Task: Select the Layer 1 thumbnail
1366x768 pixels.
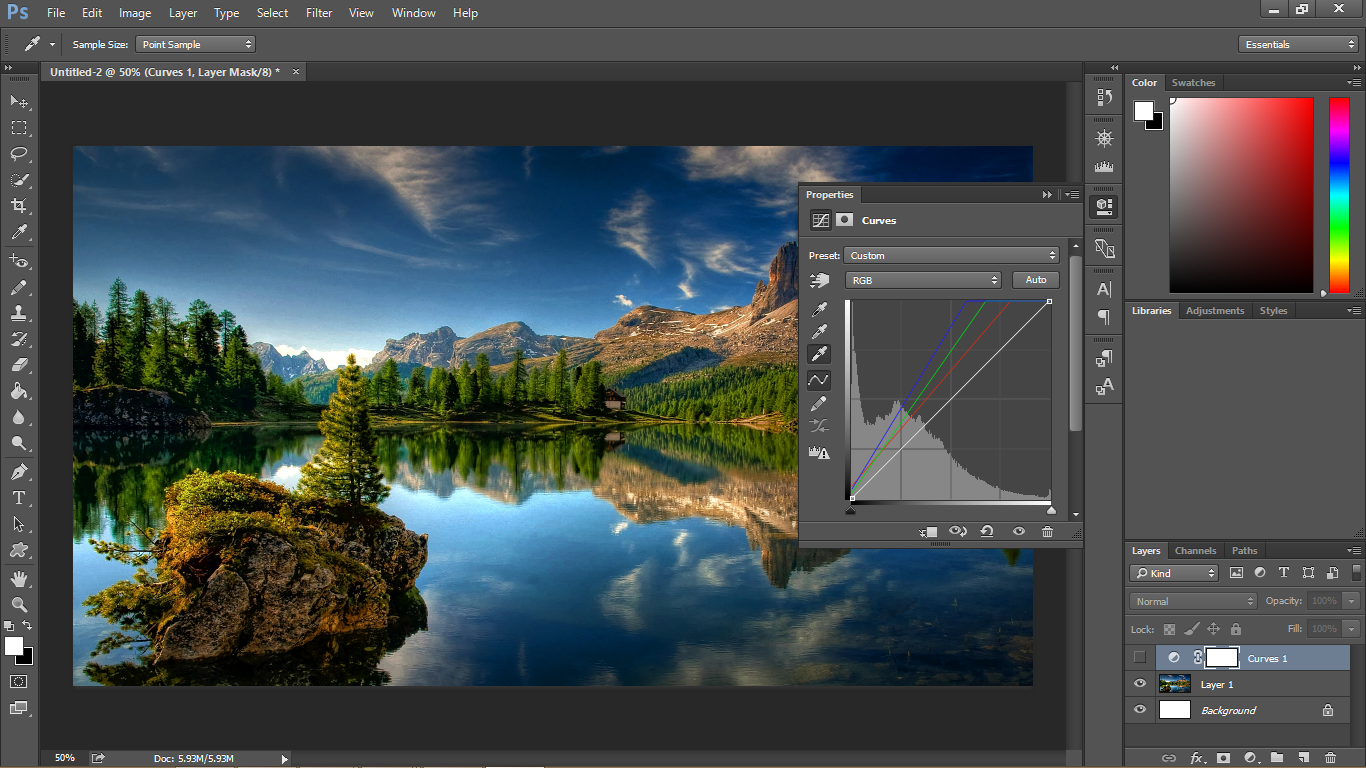Action: [x=1174, y=684]
